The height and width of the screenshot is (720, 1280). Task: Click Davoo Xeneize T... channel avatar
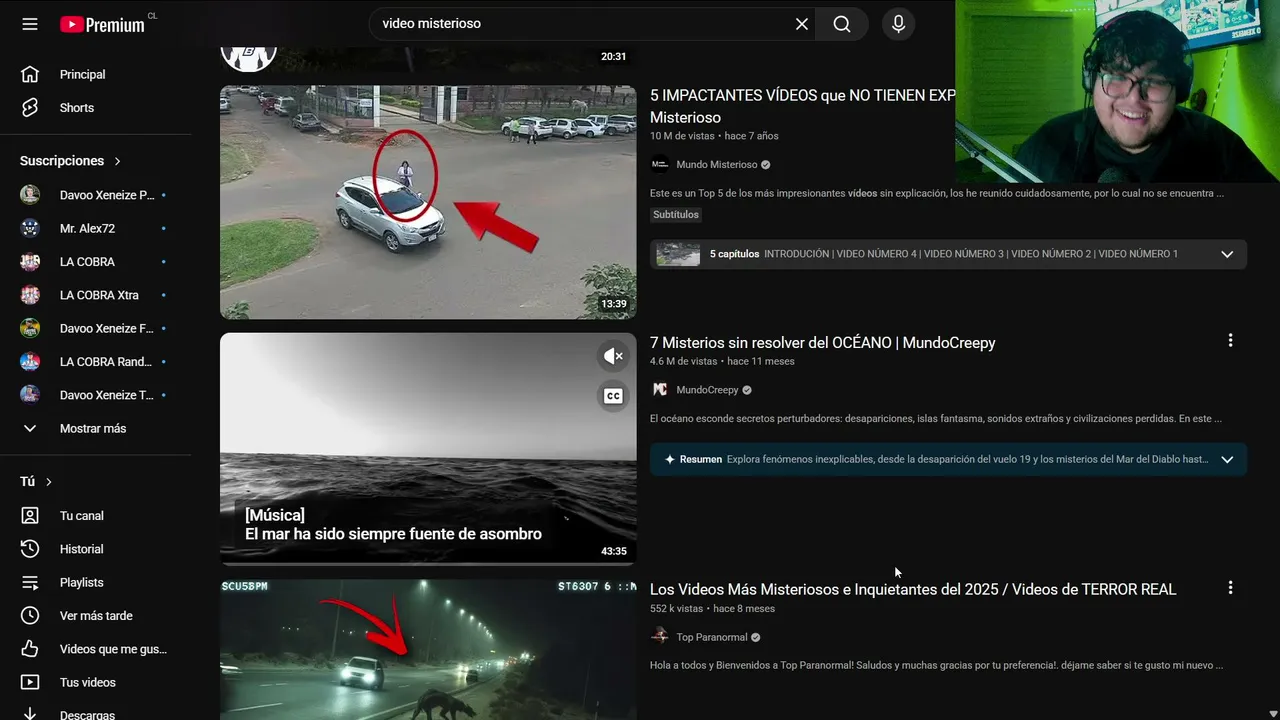pos(30,395)
